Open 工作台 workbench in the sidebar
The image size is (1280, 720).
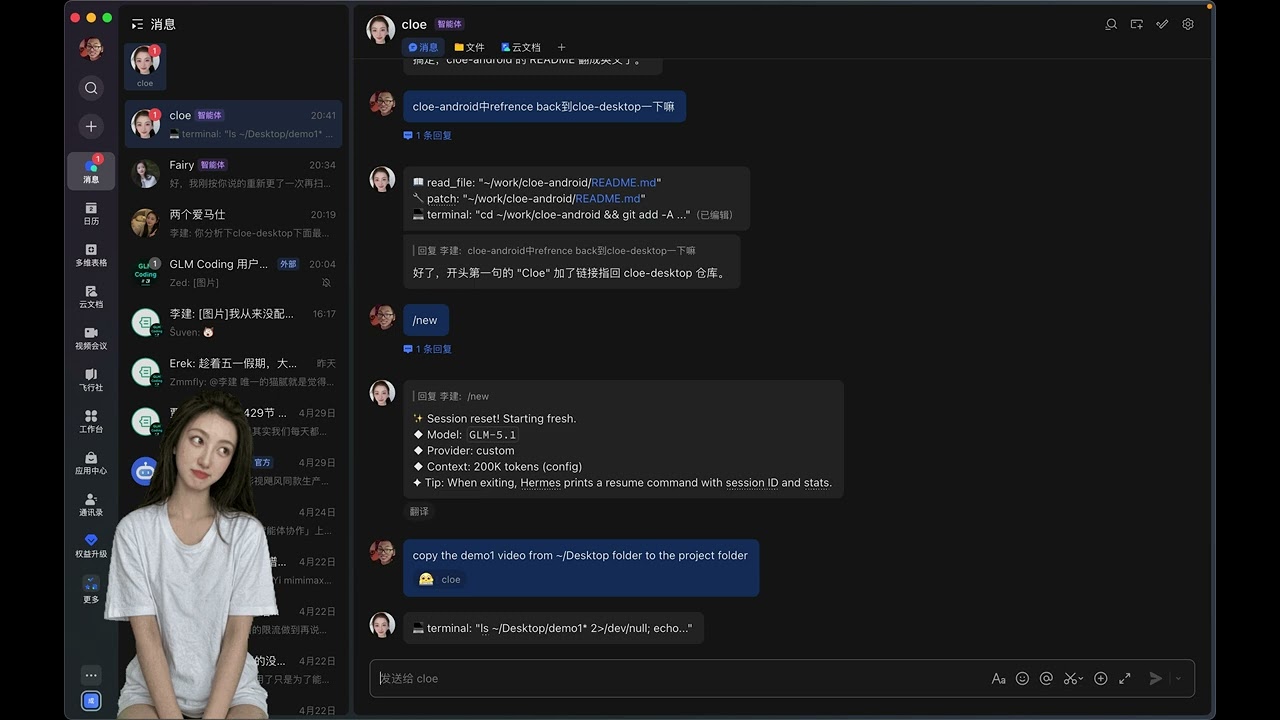(x=91, y=421)
